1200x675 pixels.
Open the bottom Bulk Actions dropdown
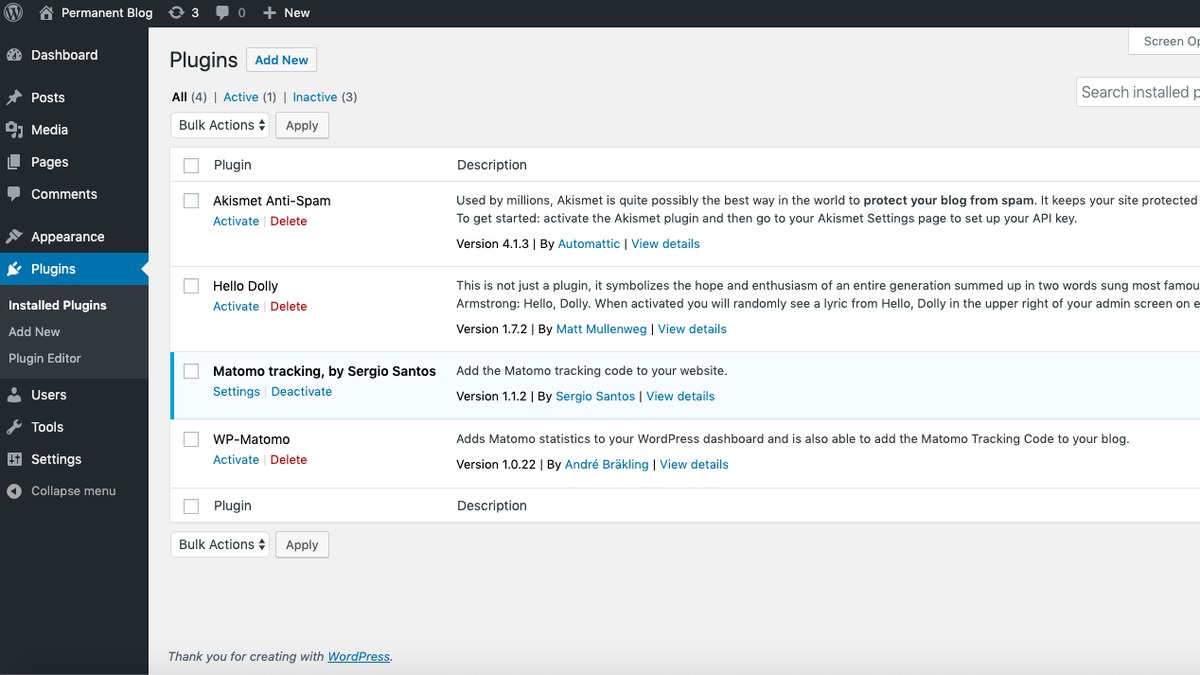(x=220, y=544)
